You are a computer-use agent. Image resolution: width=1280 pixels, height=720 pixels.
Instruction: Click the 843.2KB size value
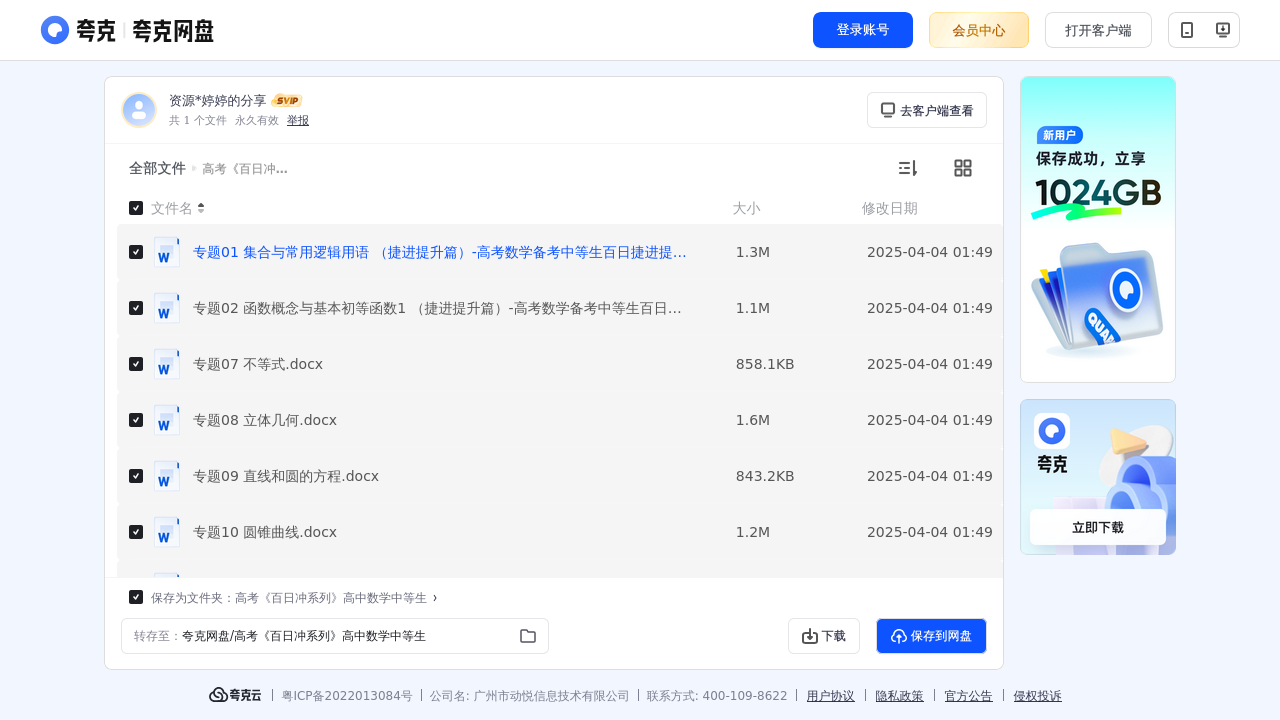point(765,476)
